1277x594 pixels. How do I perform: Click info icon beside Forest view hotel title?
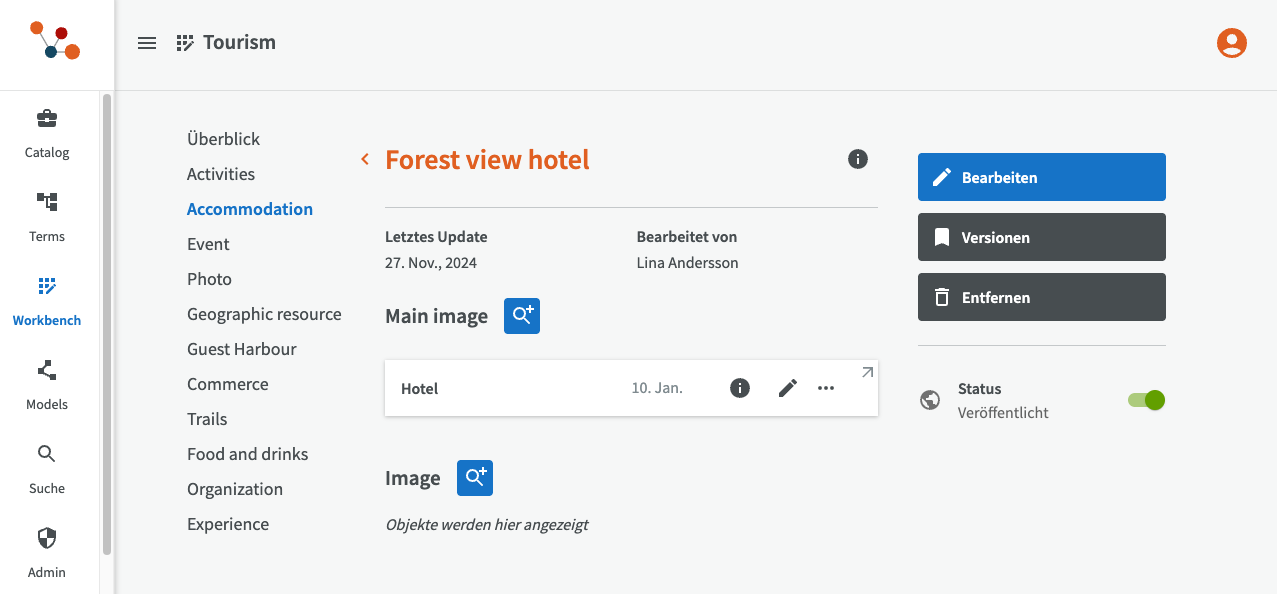pyautogui.click(x=858, y=159)
